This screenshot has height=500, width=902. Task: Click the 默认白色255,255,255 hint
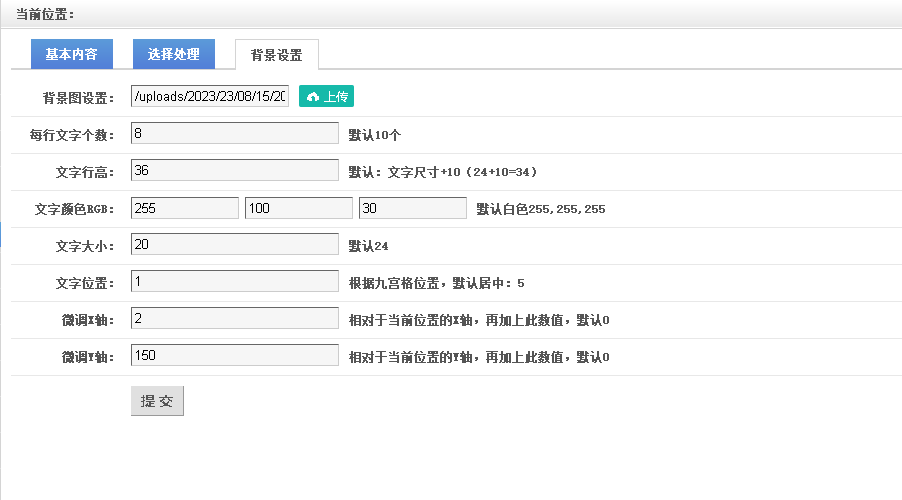tap(541, 209)
